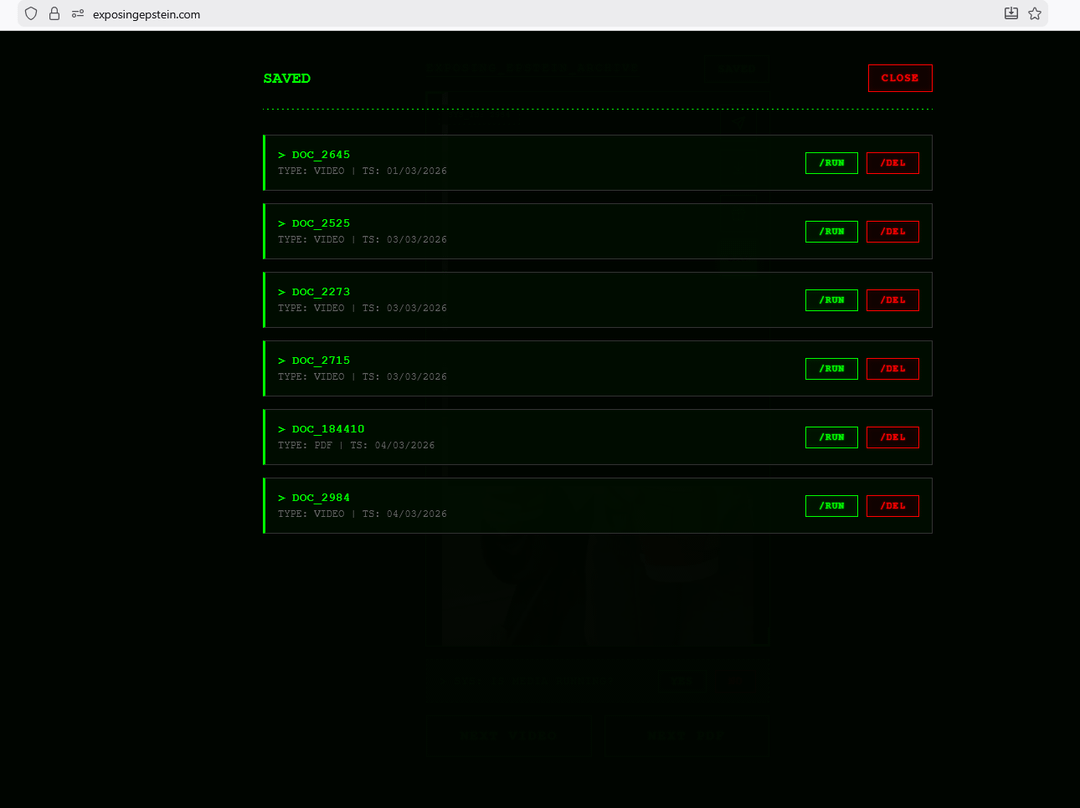Click the shield icon in address bar
The width and height of the screenshot is (1080, 808).
pyautogui.click(x=31, y=14)
